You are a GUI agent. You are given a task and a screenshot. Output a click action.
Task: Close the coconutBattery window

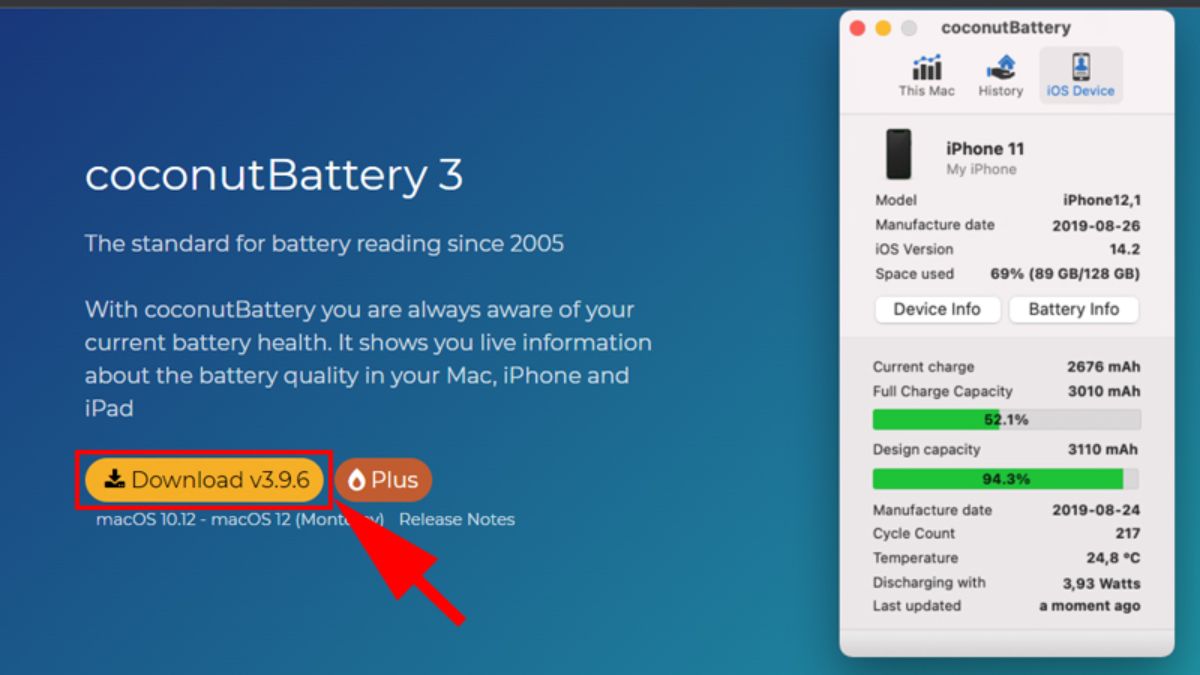(x=857, y=28)
